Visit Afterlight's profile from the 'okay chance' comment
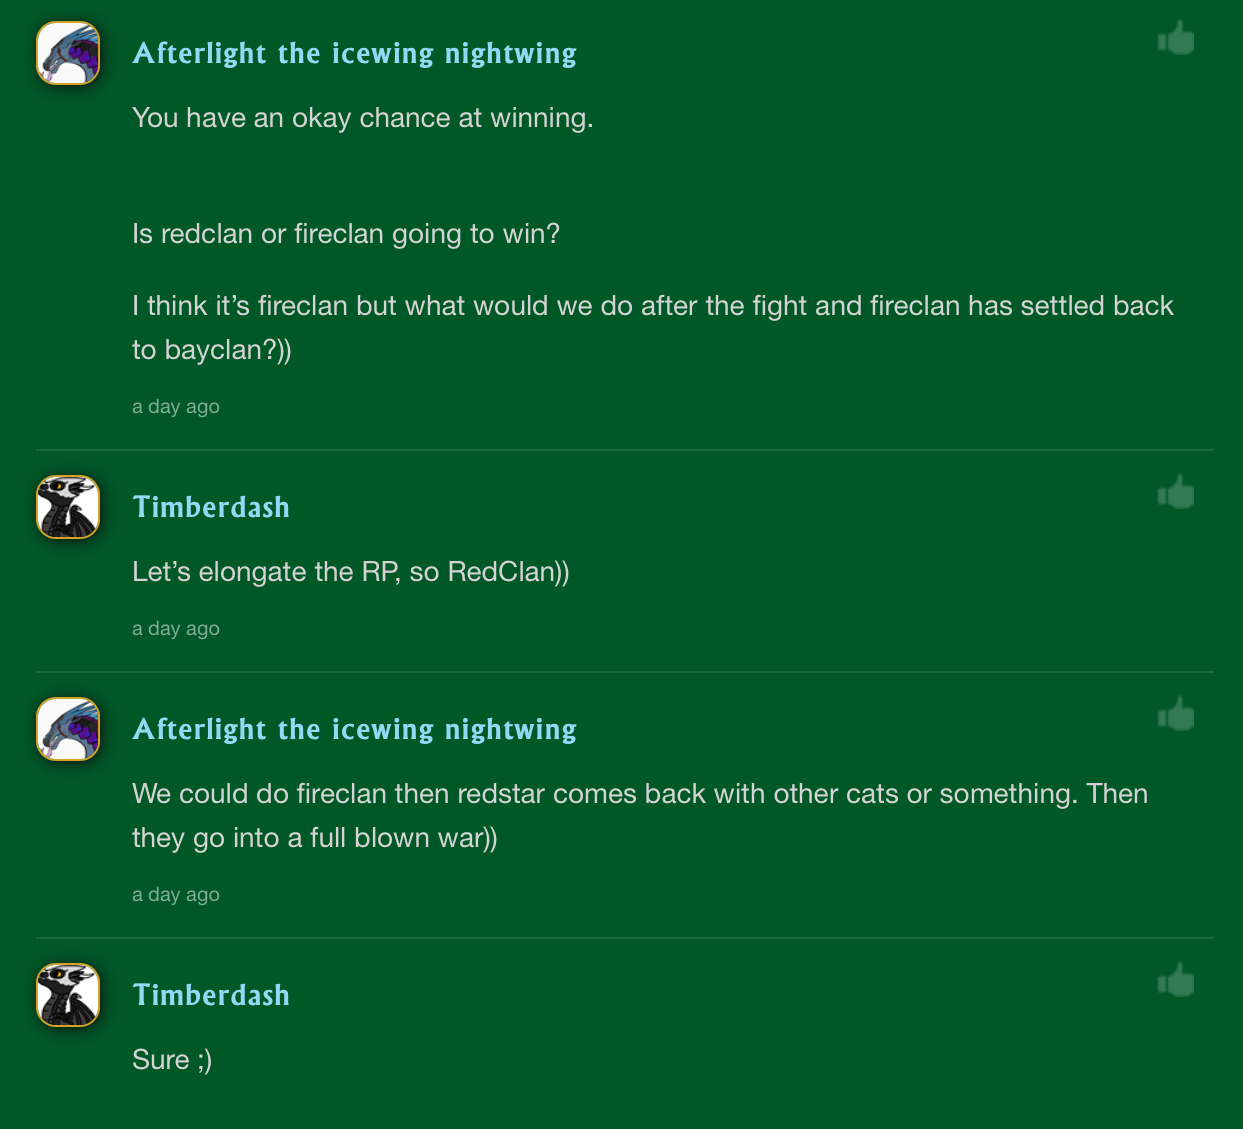1243x1129 pixels. point(354,53)
